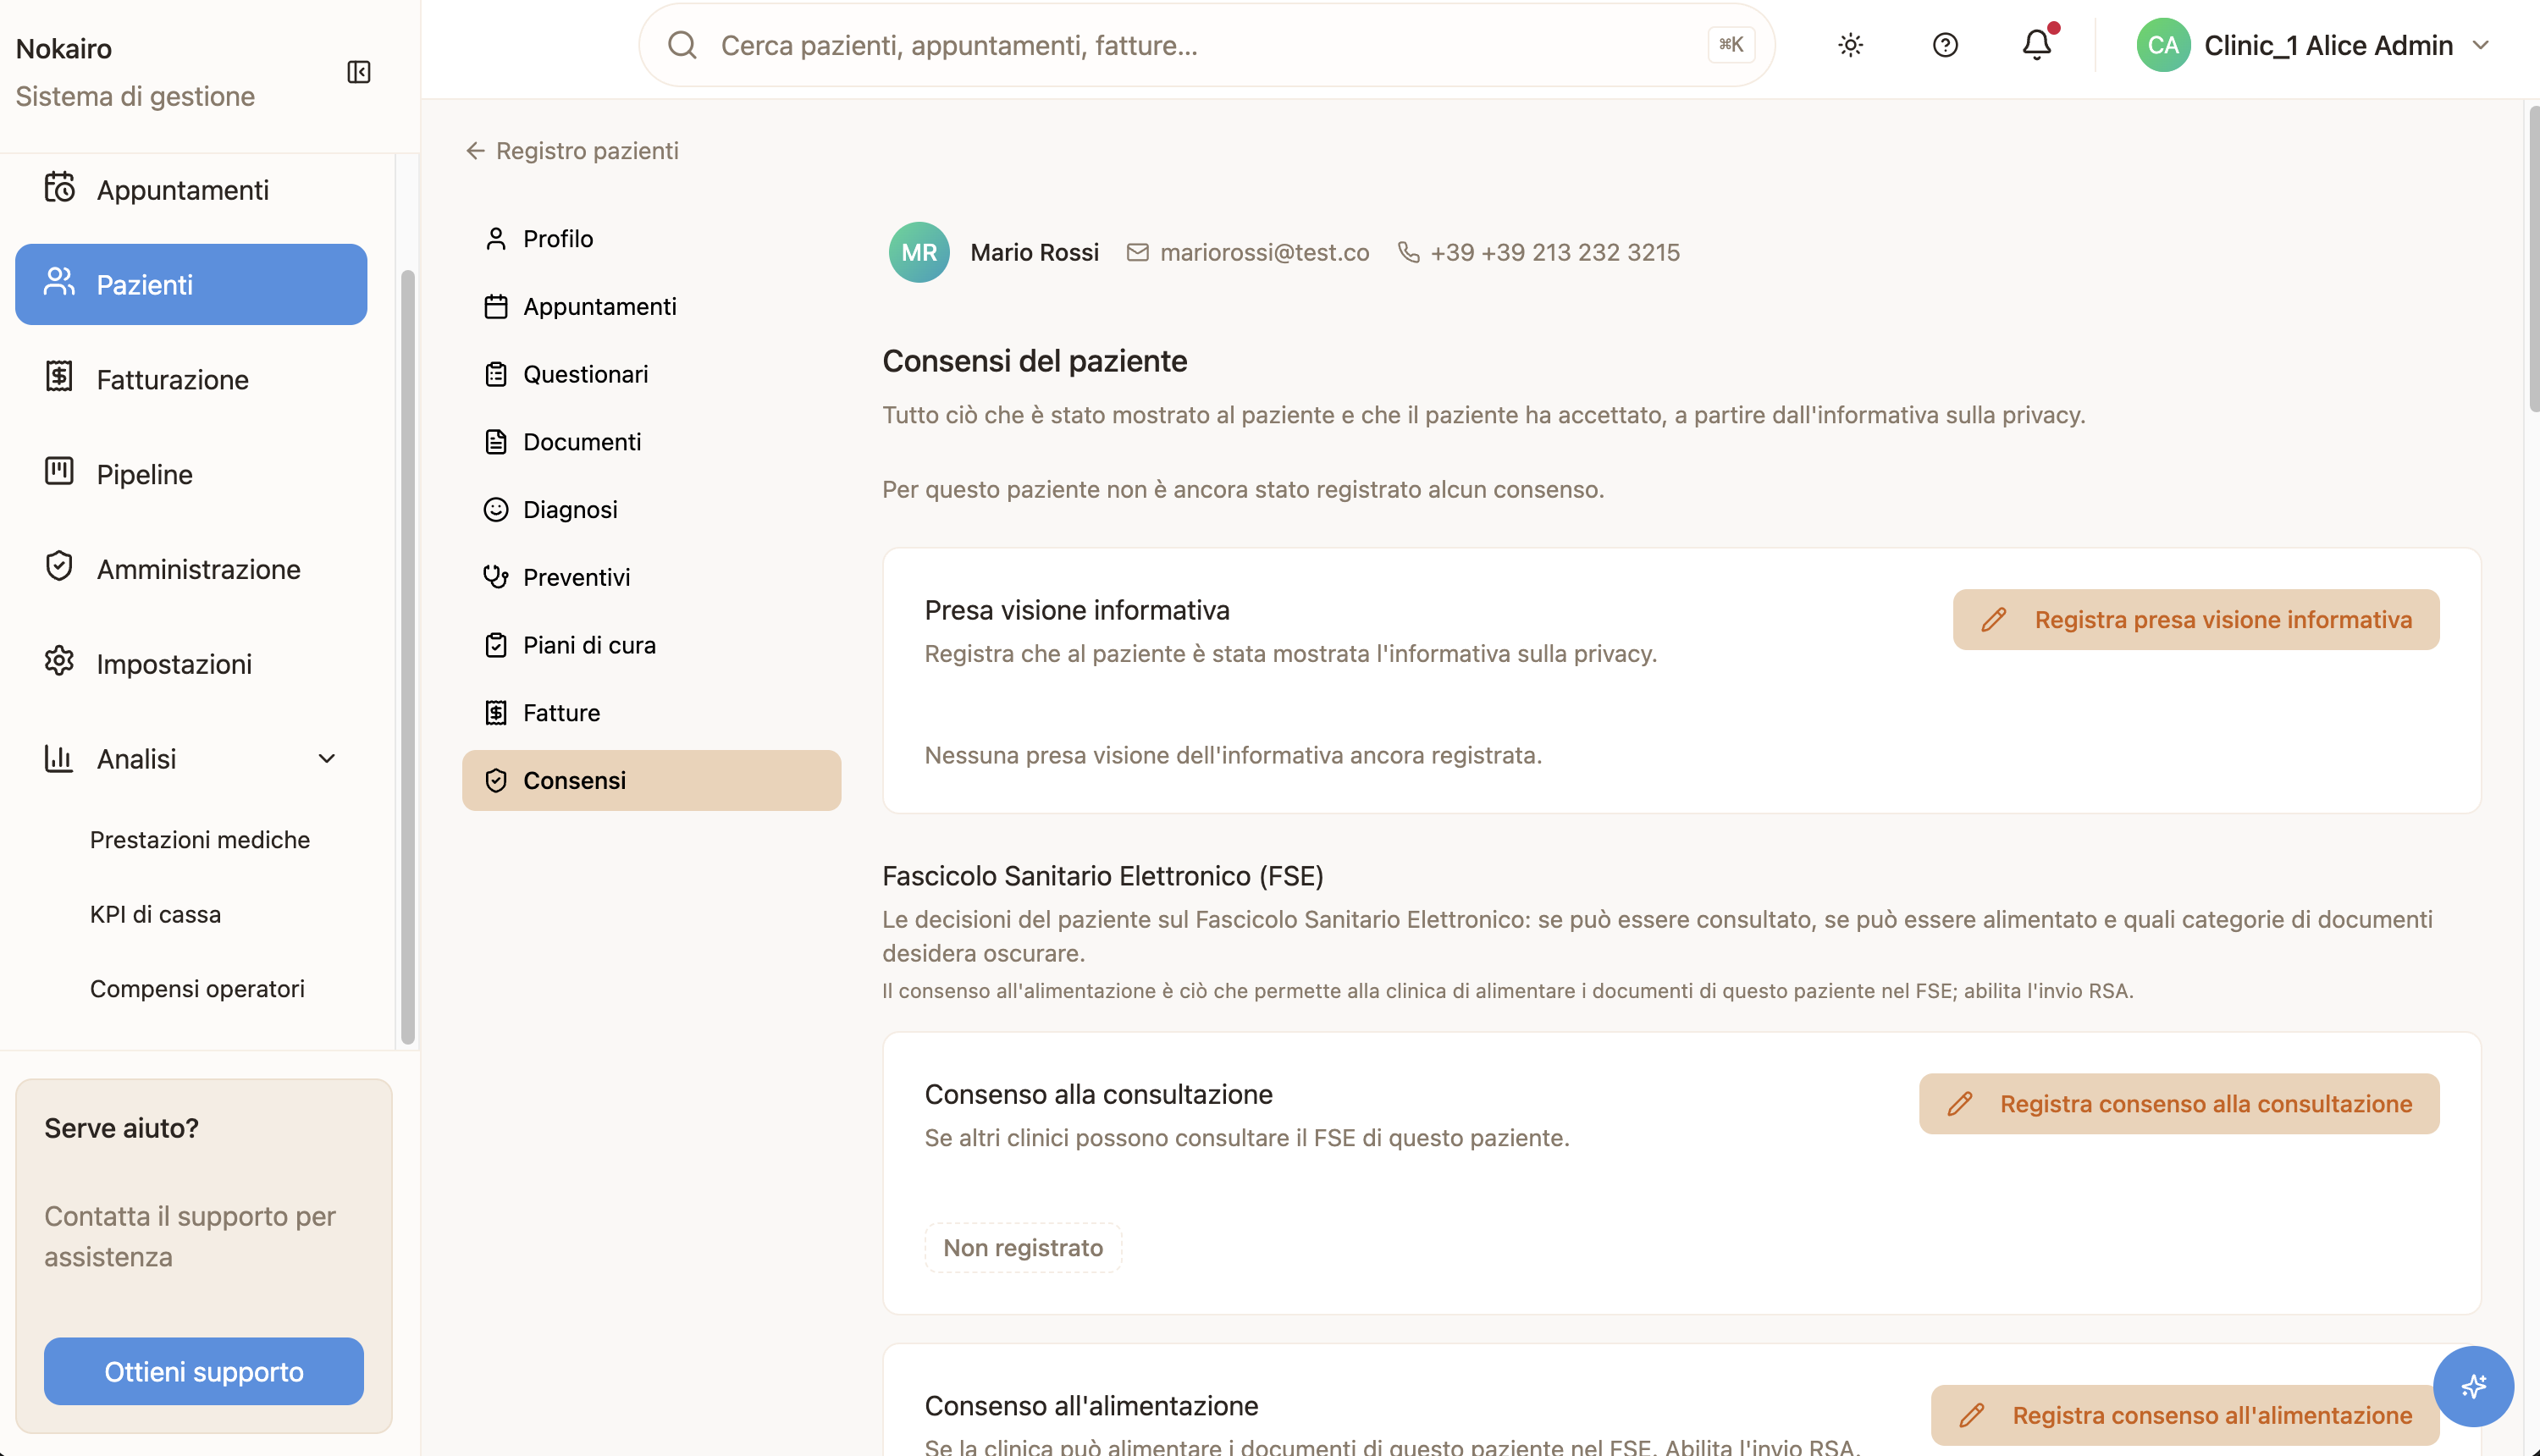Open notifications bell icon
Image resolution: width=2540 pixels, height=1456 pixels.
pyautogui.click(x=2037, y=45)
